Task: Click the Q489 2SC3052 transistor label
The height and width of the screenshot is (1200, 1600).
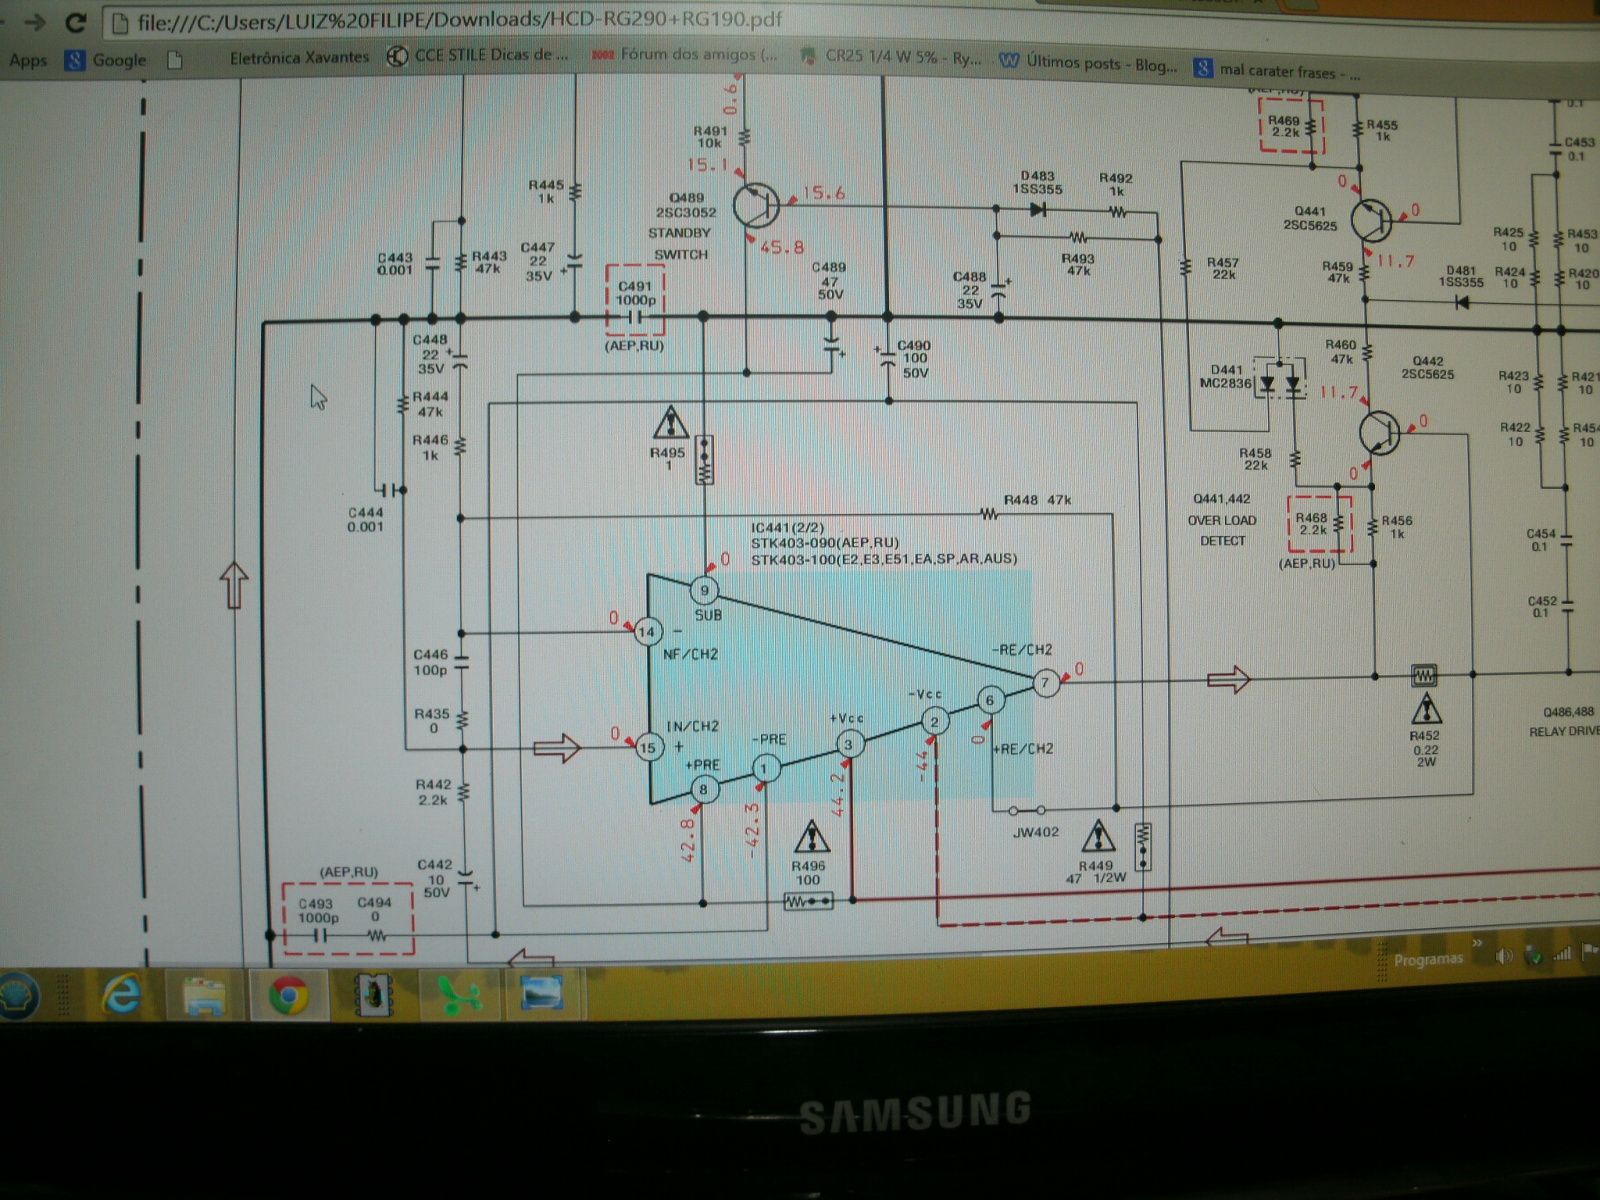Action: pos(686,205)
